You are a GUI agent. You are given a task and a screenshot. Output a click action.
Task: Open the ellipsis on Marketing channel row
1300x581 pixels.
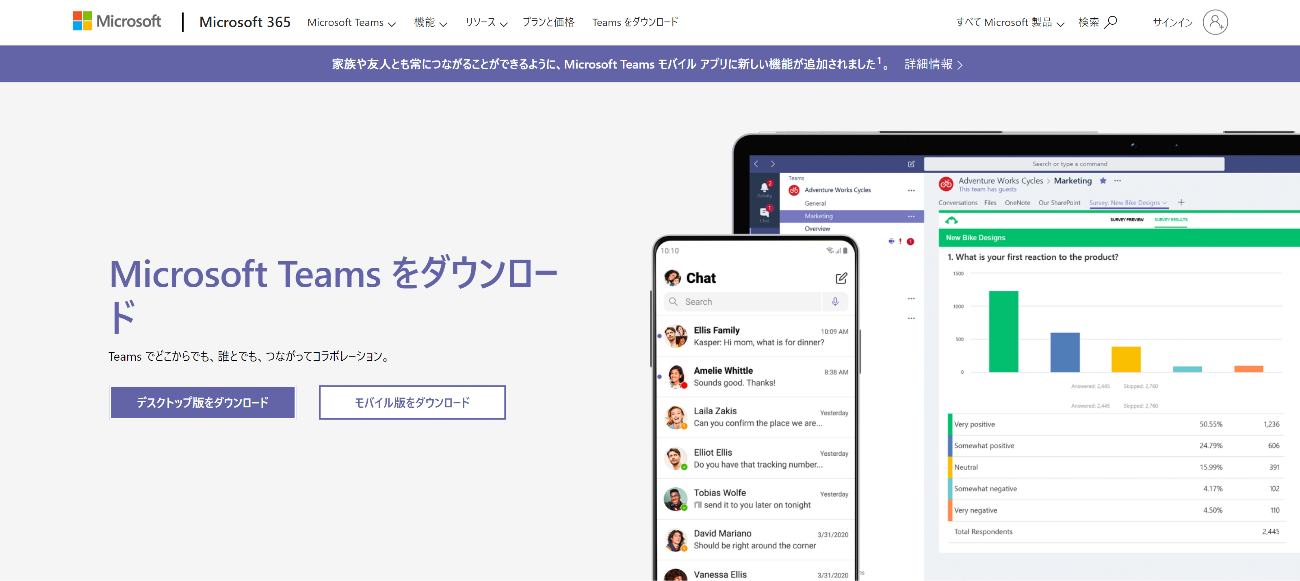coord(911,216)
